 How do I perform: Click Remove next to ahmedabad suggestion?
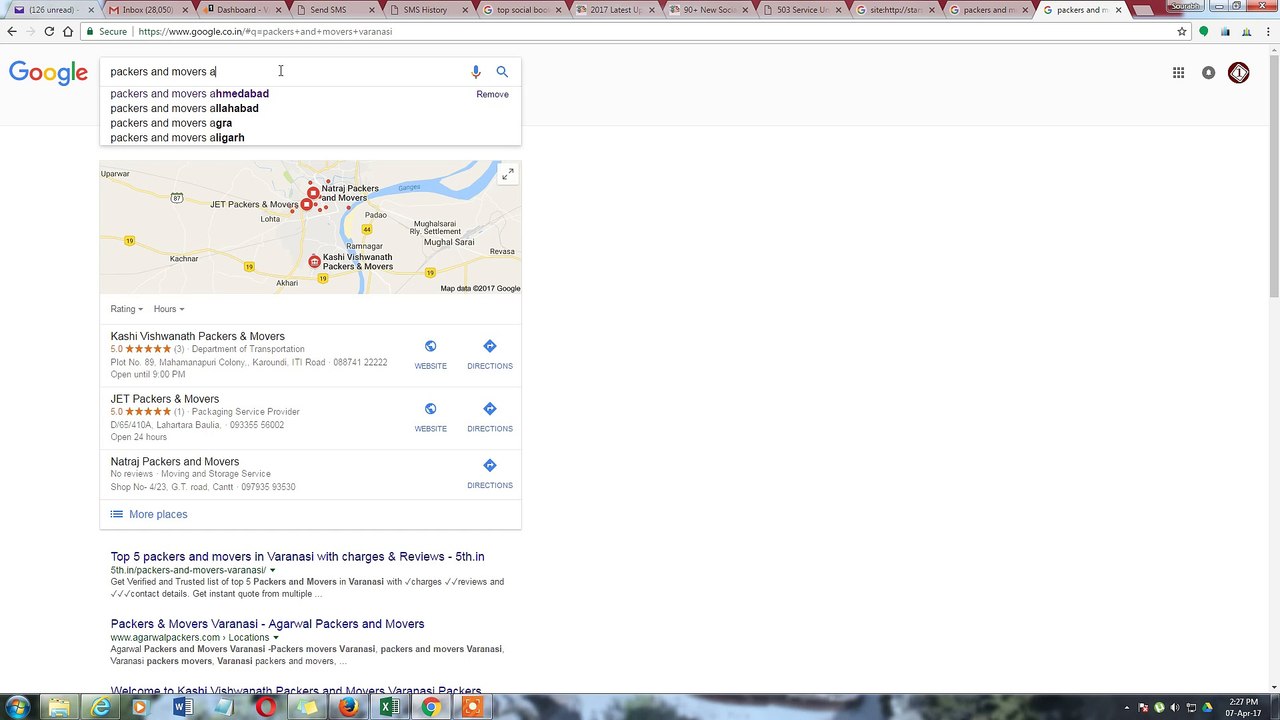tap(492, 94)
